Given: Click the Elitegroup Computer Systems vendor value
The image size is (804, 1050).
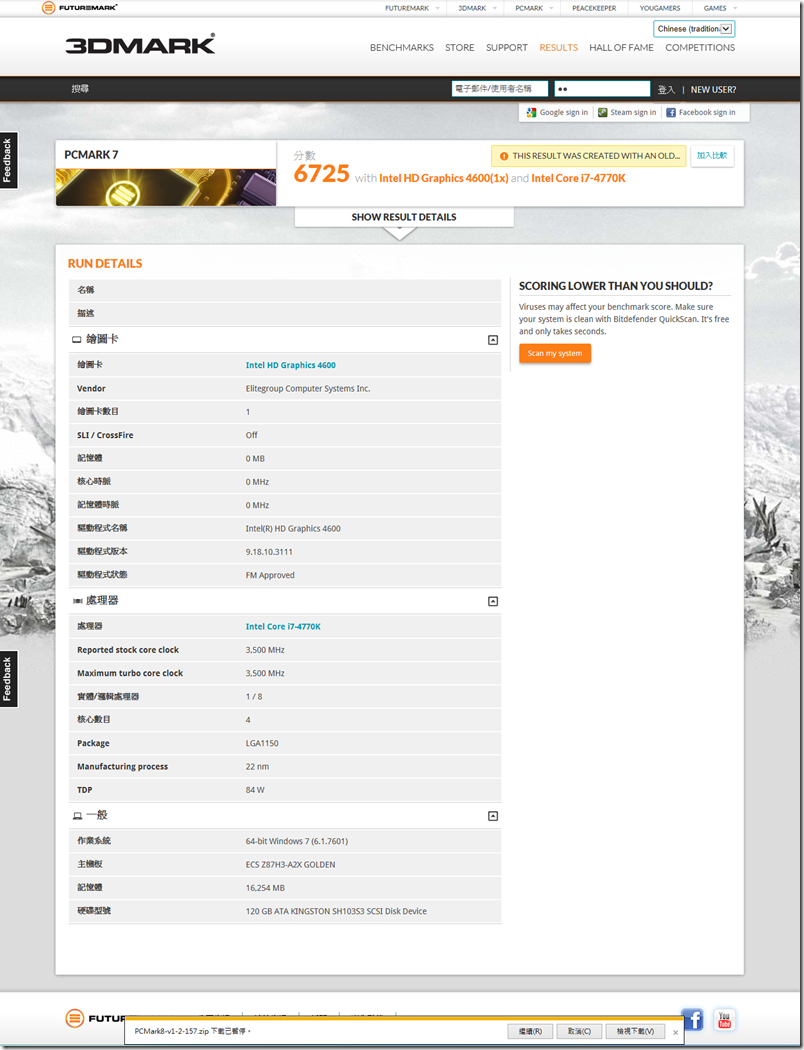Looking at the screenshot, I should coord(308,388).
